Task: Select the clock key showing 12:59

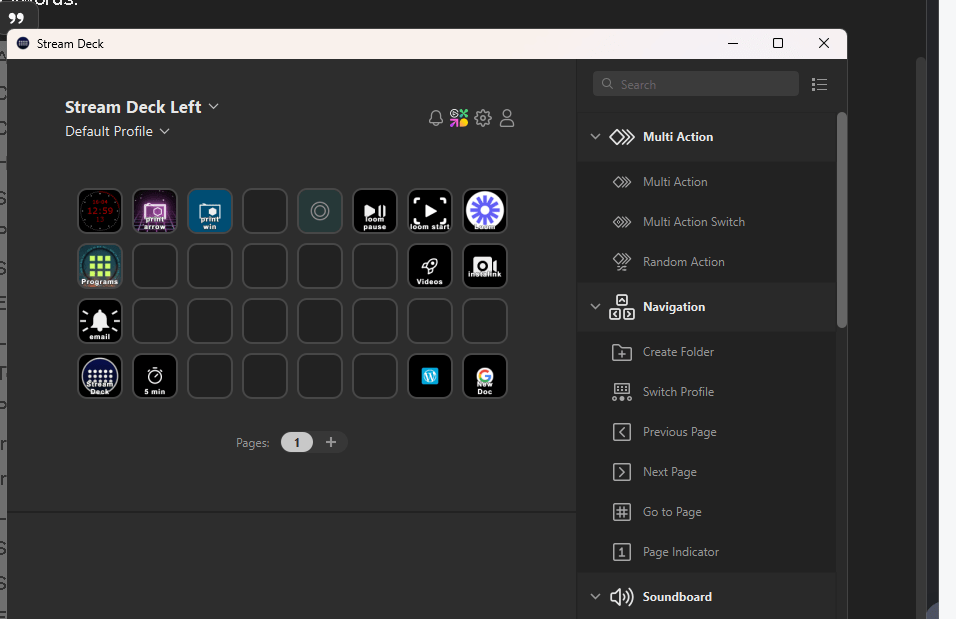Action: pyautogui.click(x=100, y=211)
